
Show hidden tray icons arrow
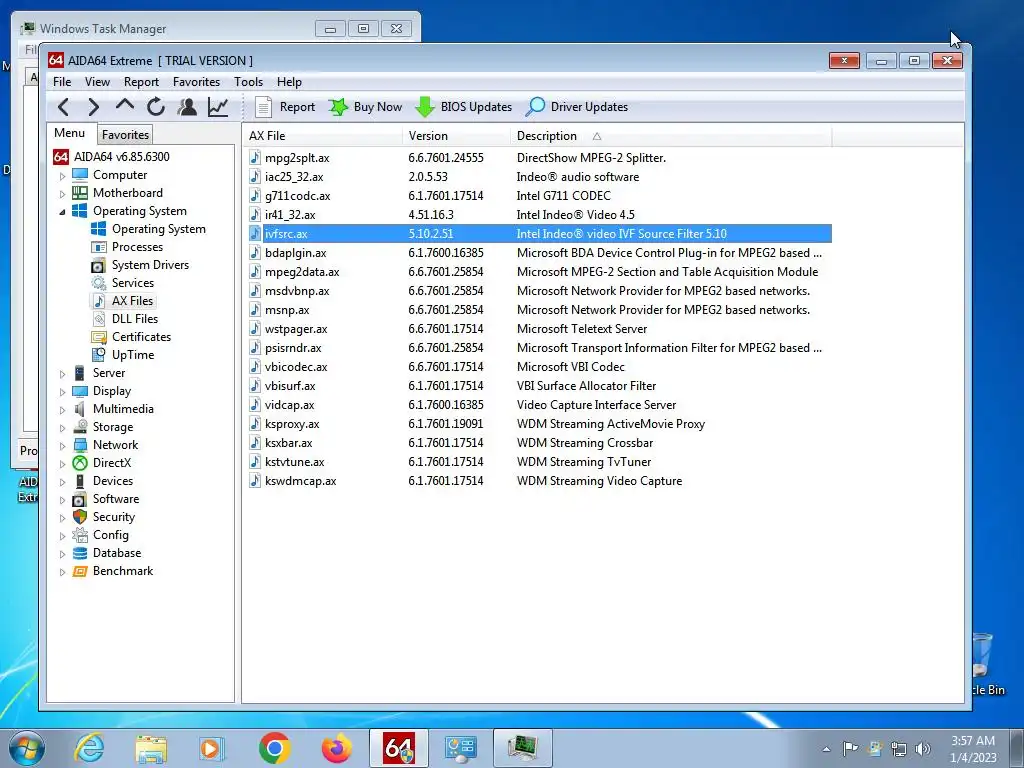pos(826,749)
